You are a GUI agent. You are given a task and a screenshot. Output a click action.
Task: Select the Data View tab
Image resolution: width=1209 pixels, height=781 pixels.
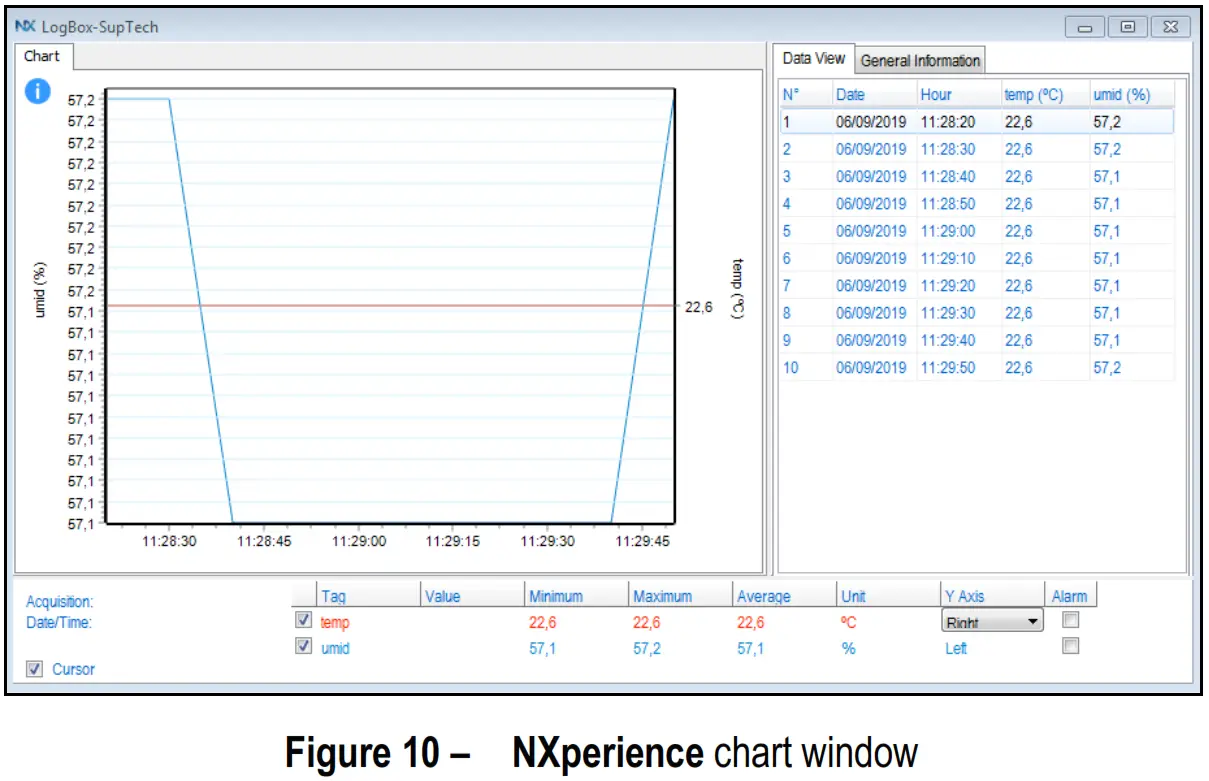(814, 58)
